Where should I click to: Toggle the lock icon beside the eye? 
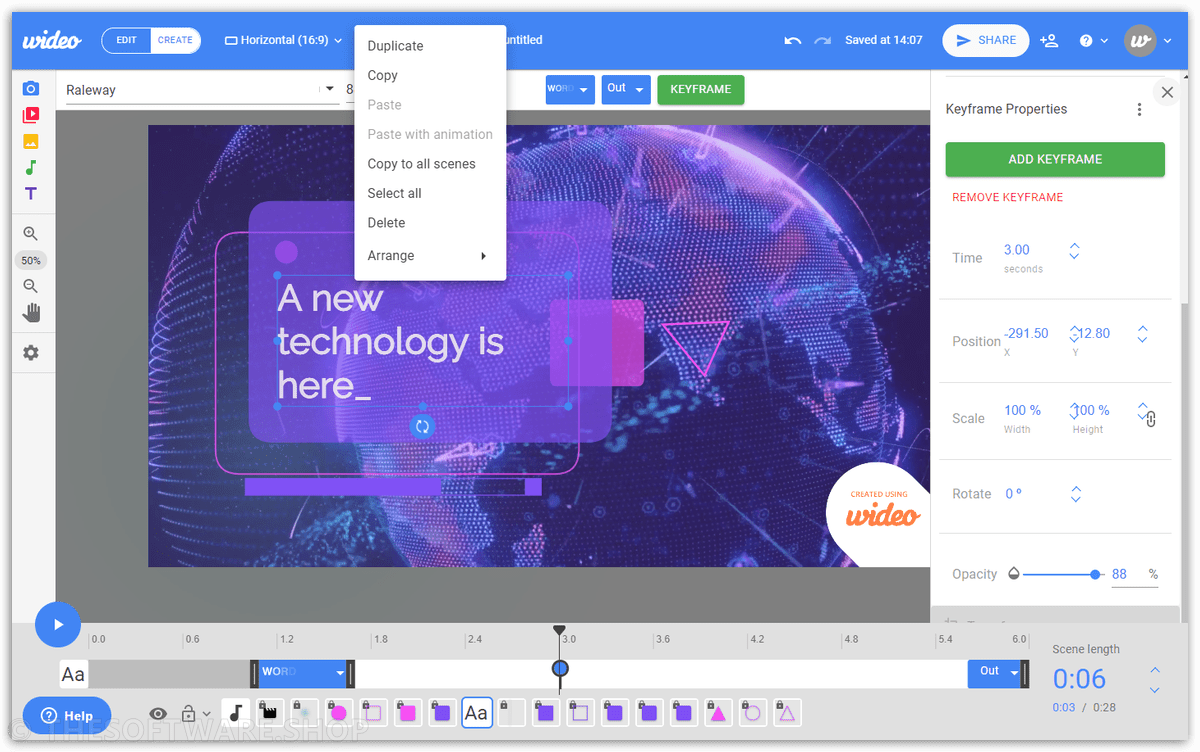tap(188, 713)
